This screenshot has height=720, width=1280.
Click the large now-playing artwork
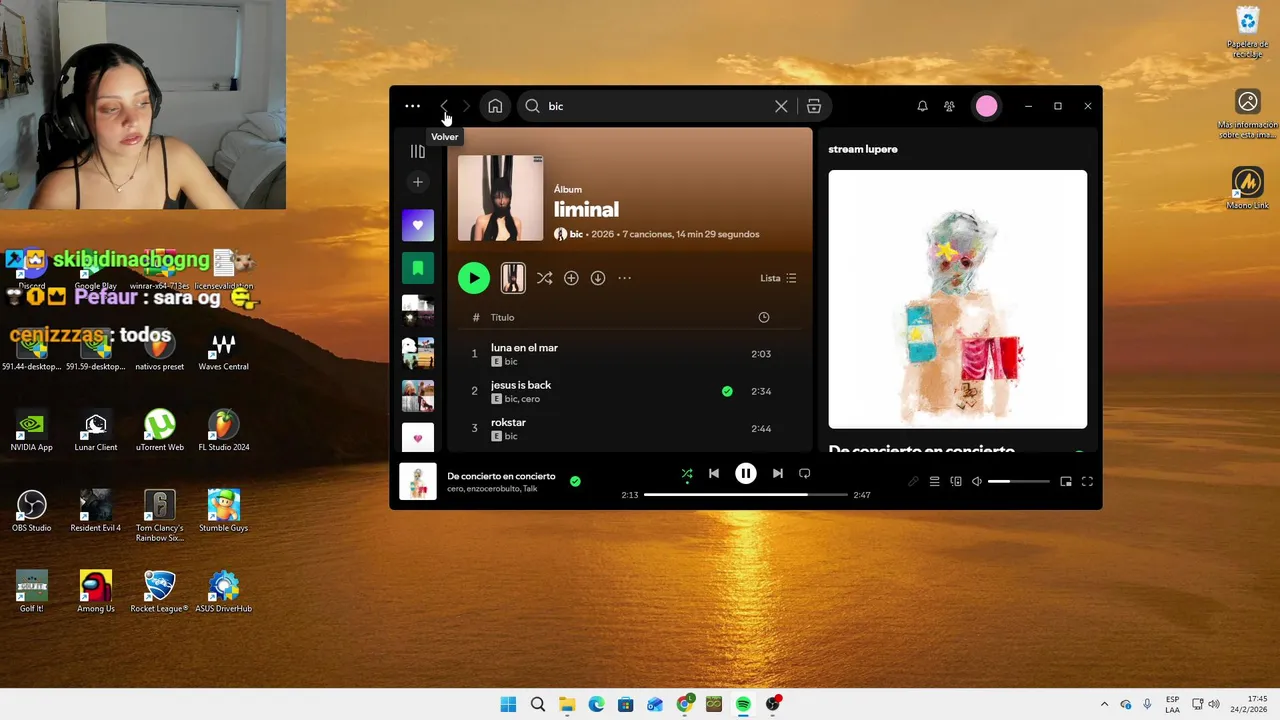[957, 299]
